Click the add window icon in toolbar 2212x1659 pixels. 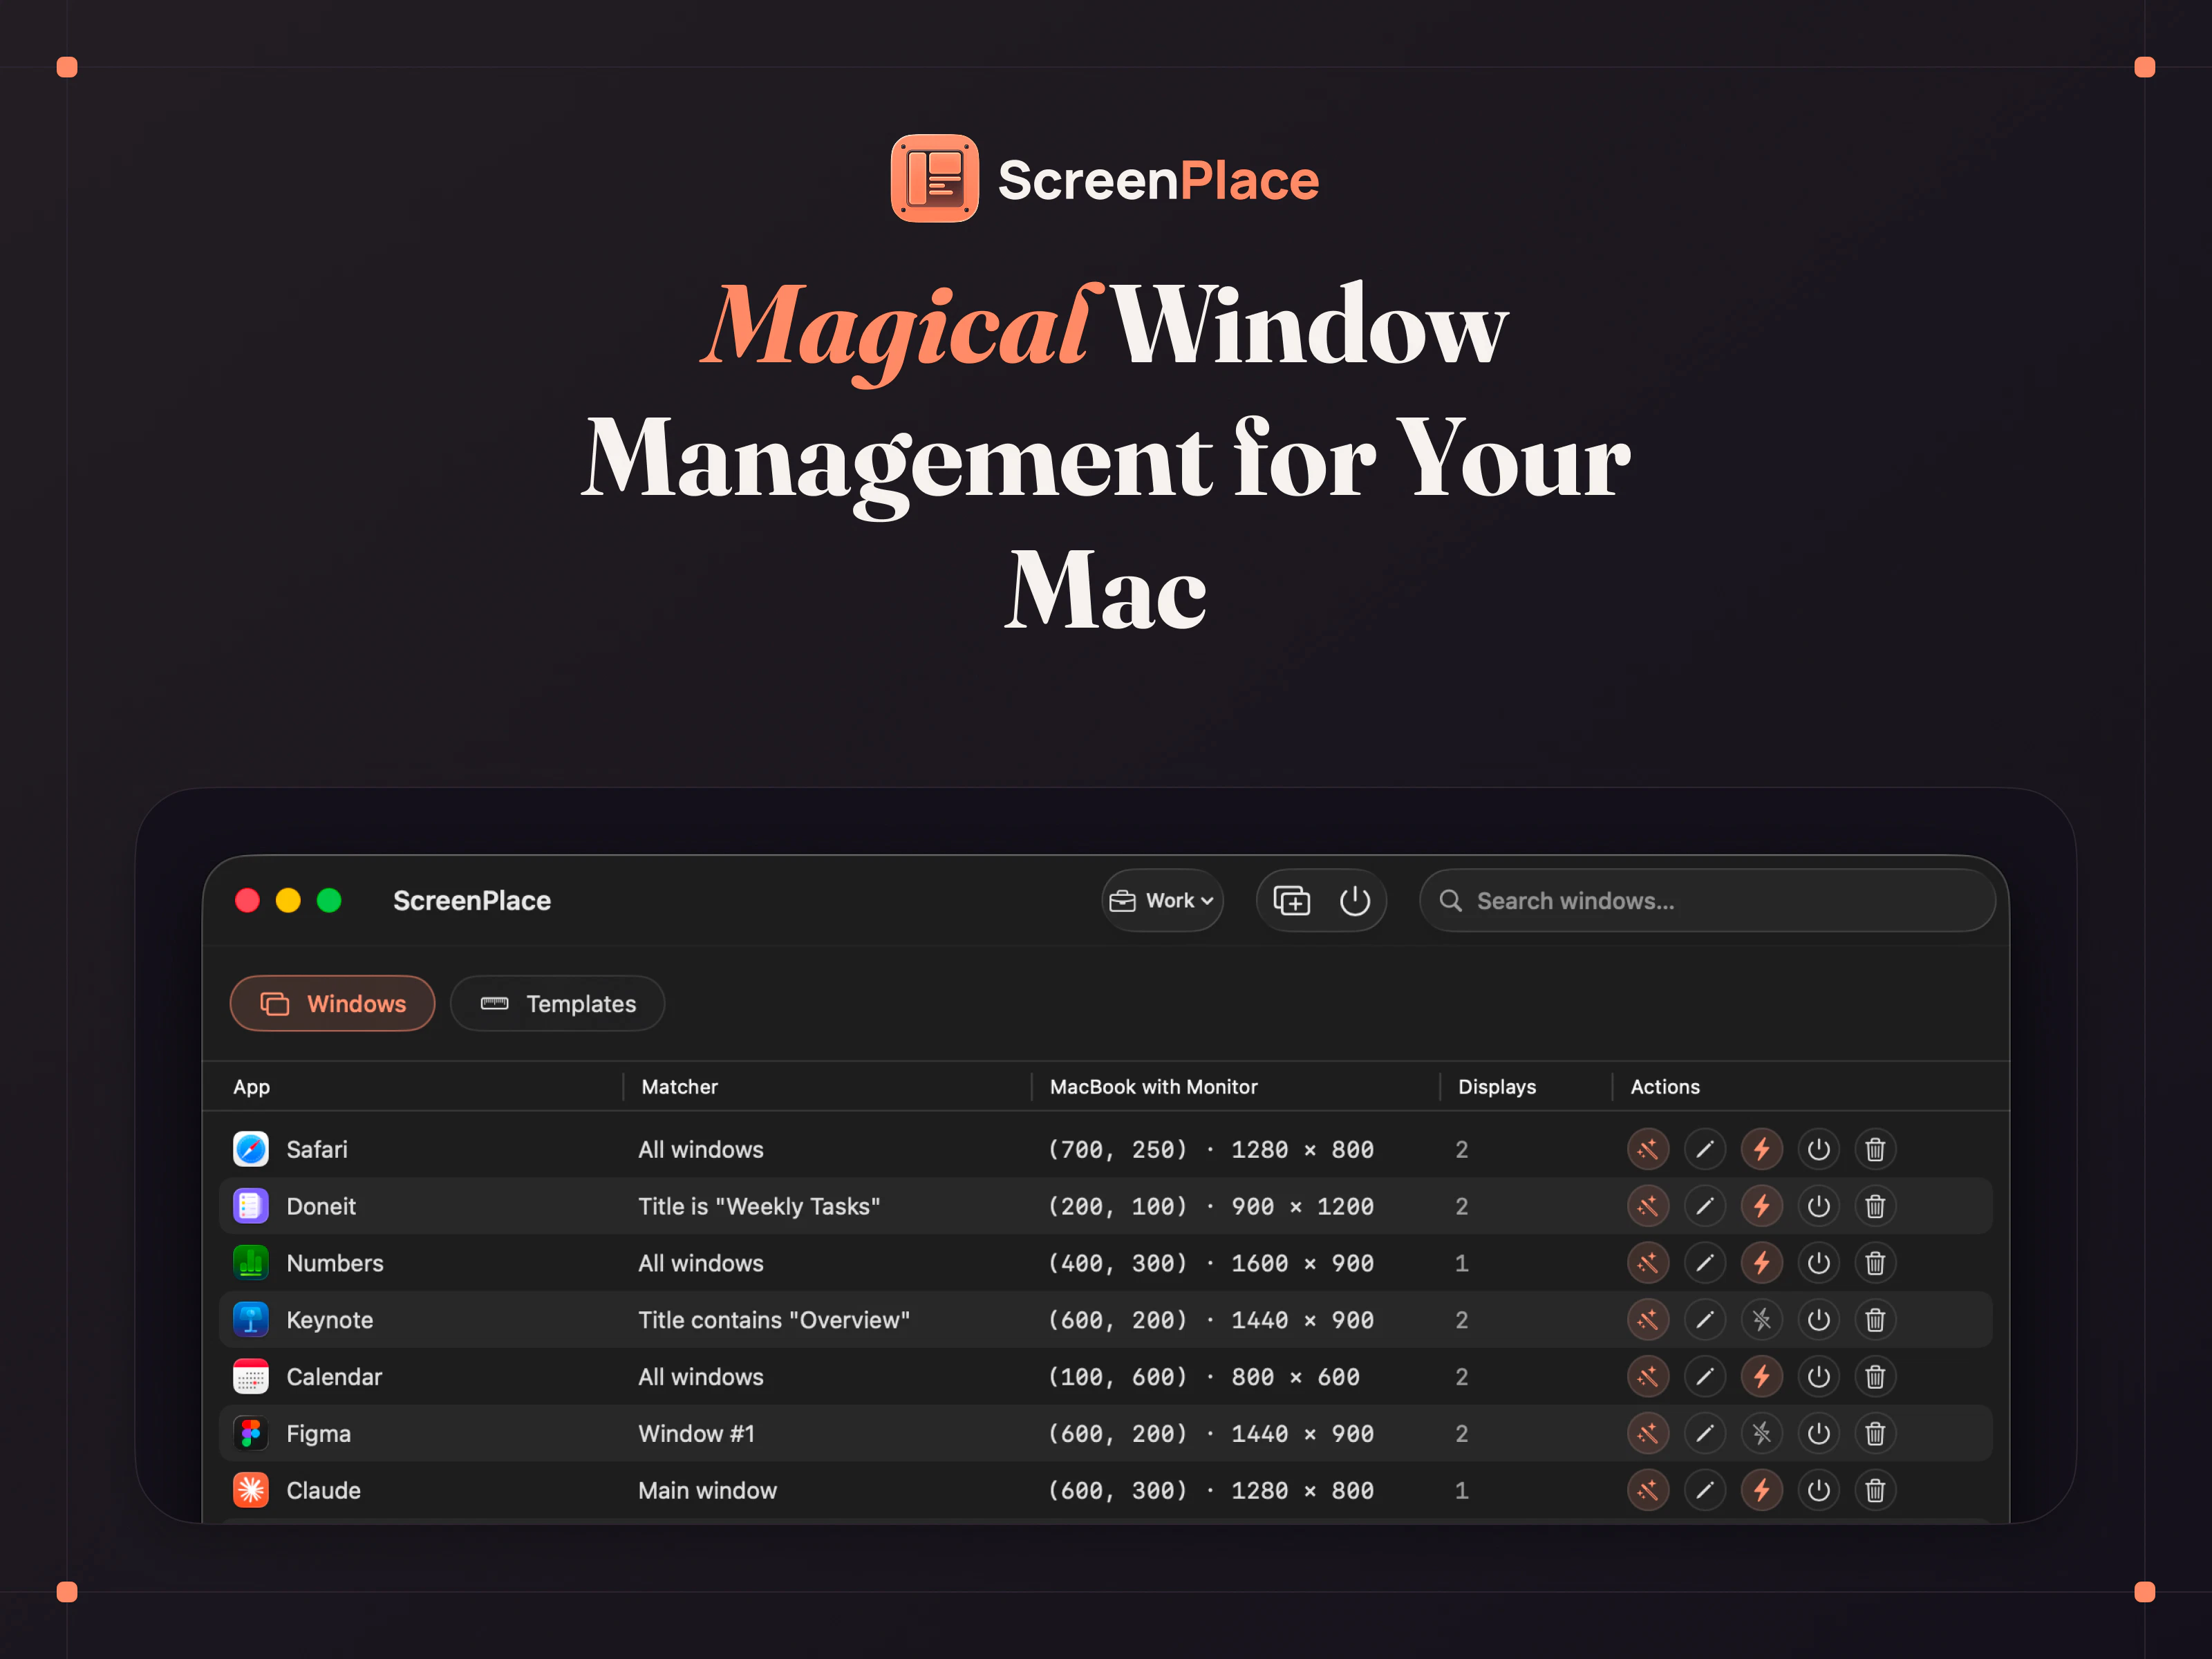coord(1292,901)
